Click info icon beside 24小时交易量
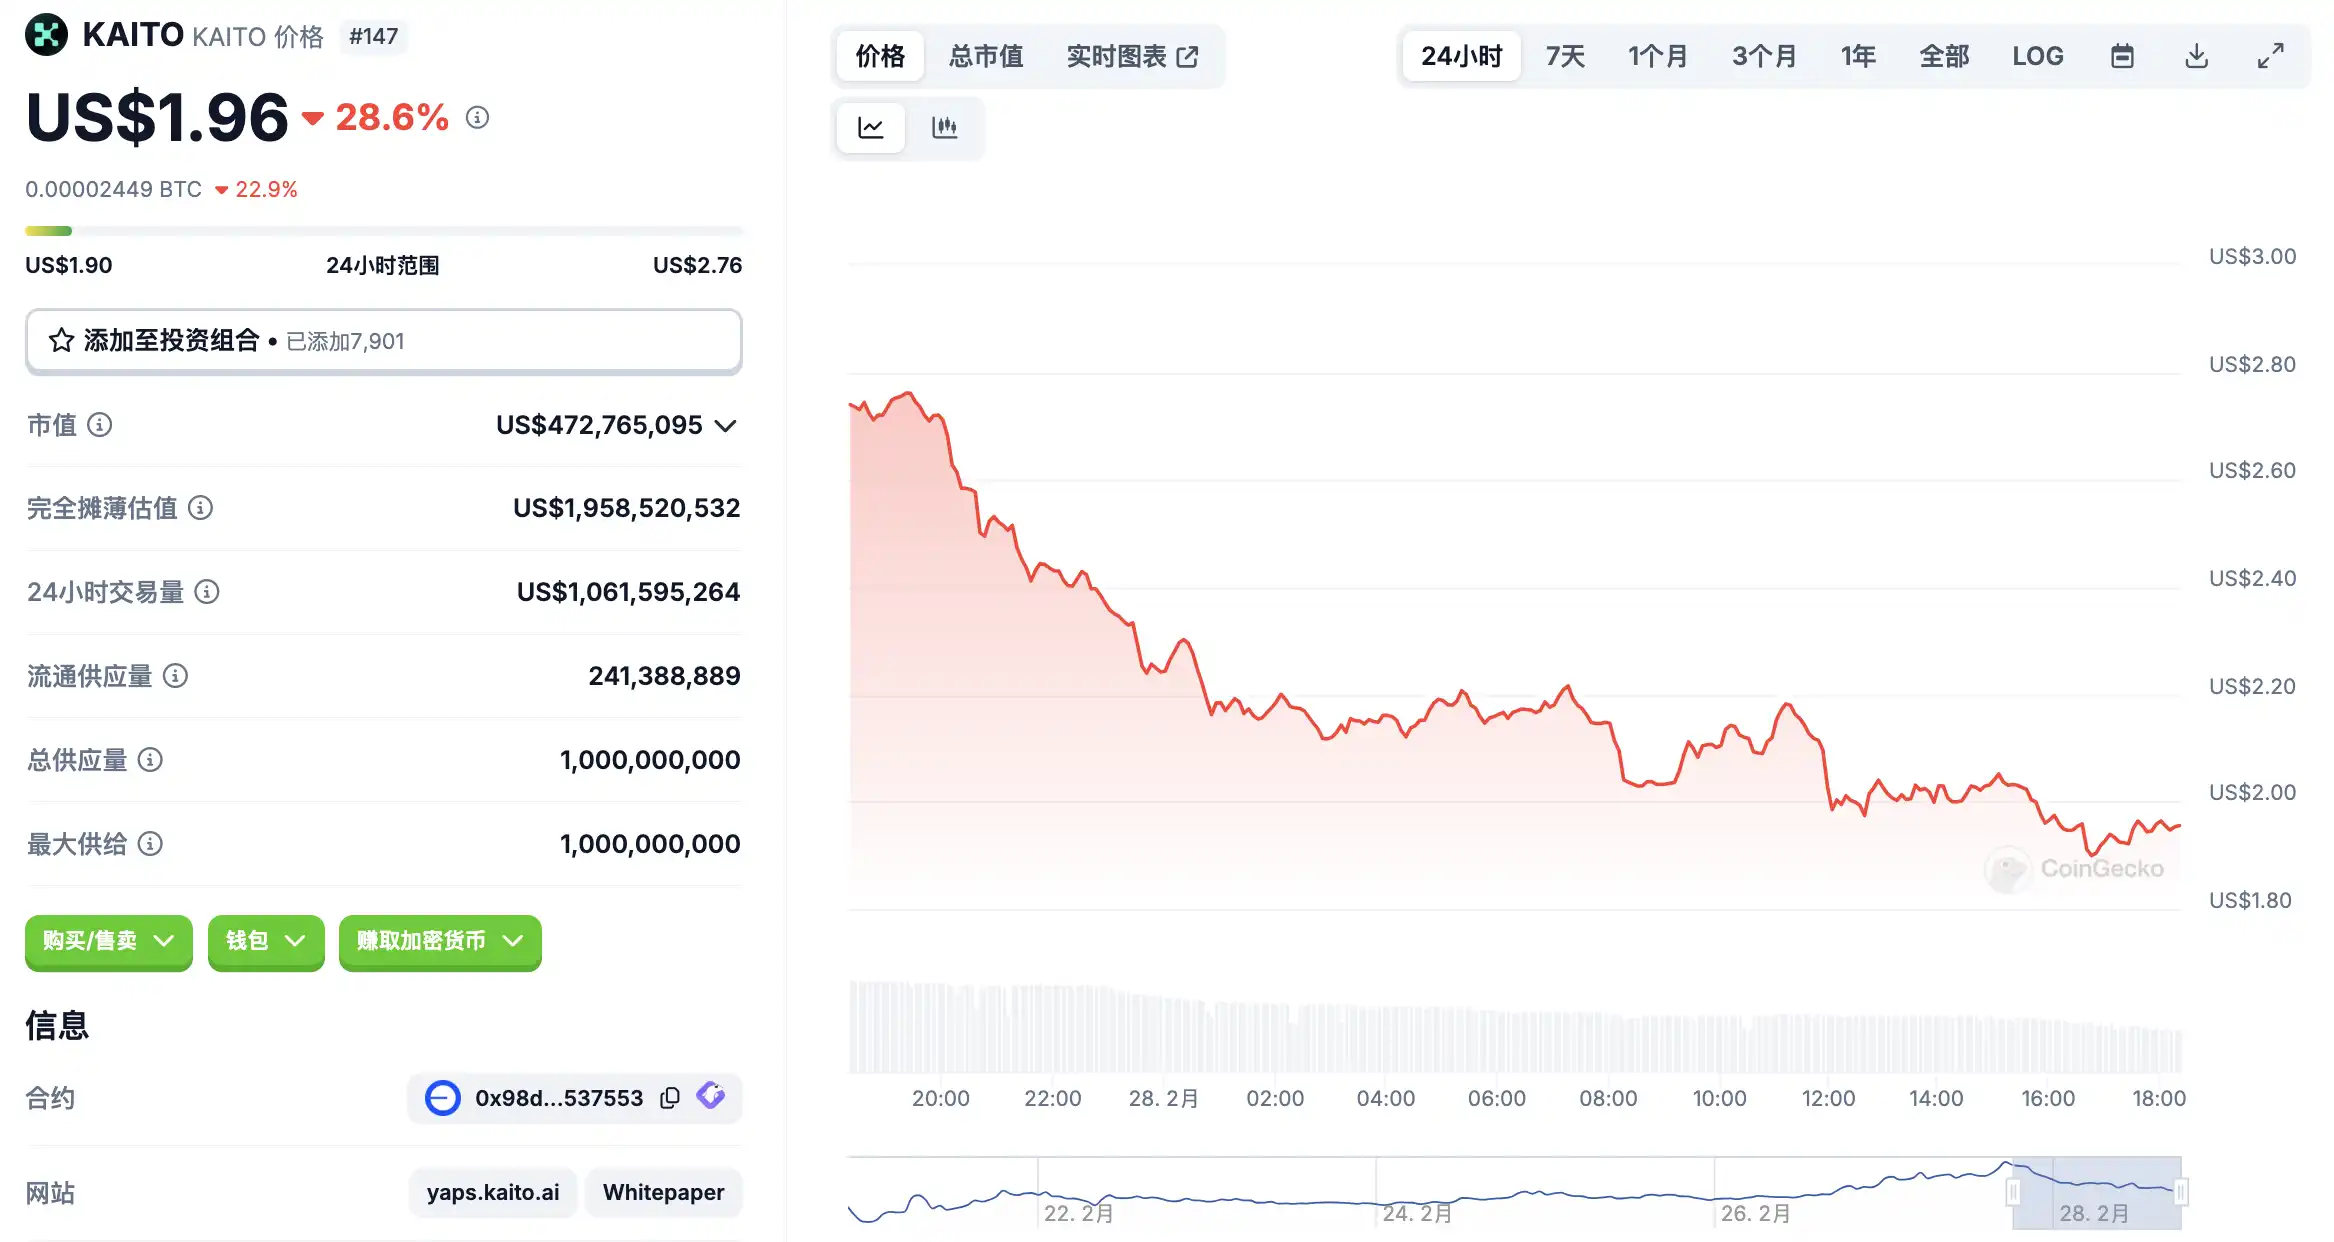 [x=207, y=592]
